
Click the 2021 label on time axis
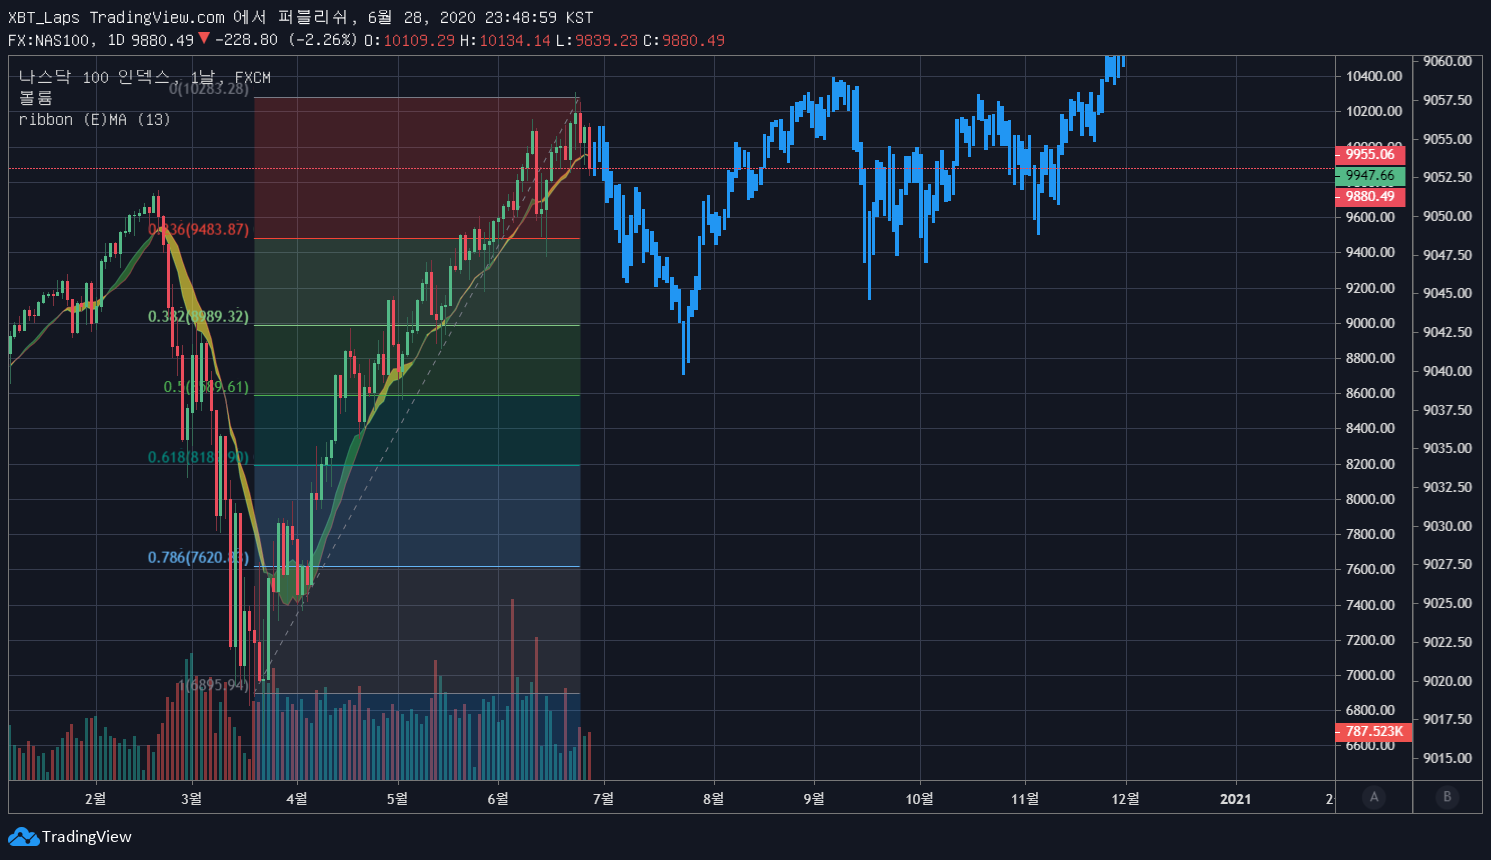pyautogui.click(x=1235, y=798)
